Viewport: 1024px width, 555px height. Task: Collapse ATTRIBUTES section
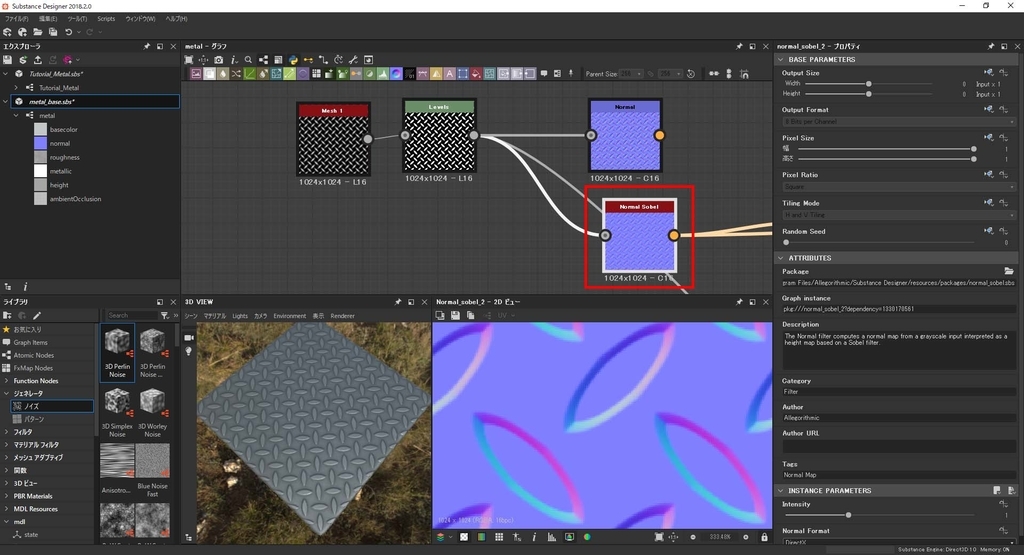point(780,258)
